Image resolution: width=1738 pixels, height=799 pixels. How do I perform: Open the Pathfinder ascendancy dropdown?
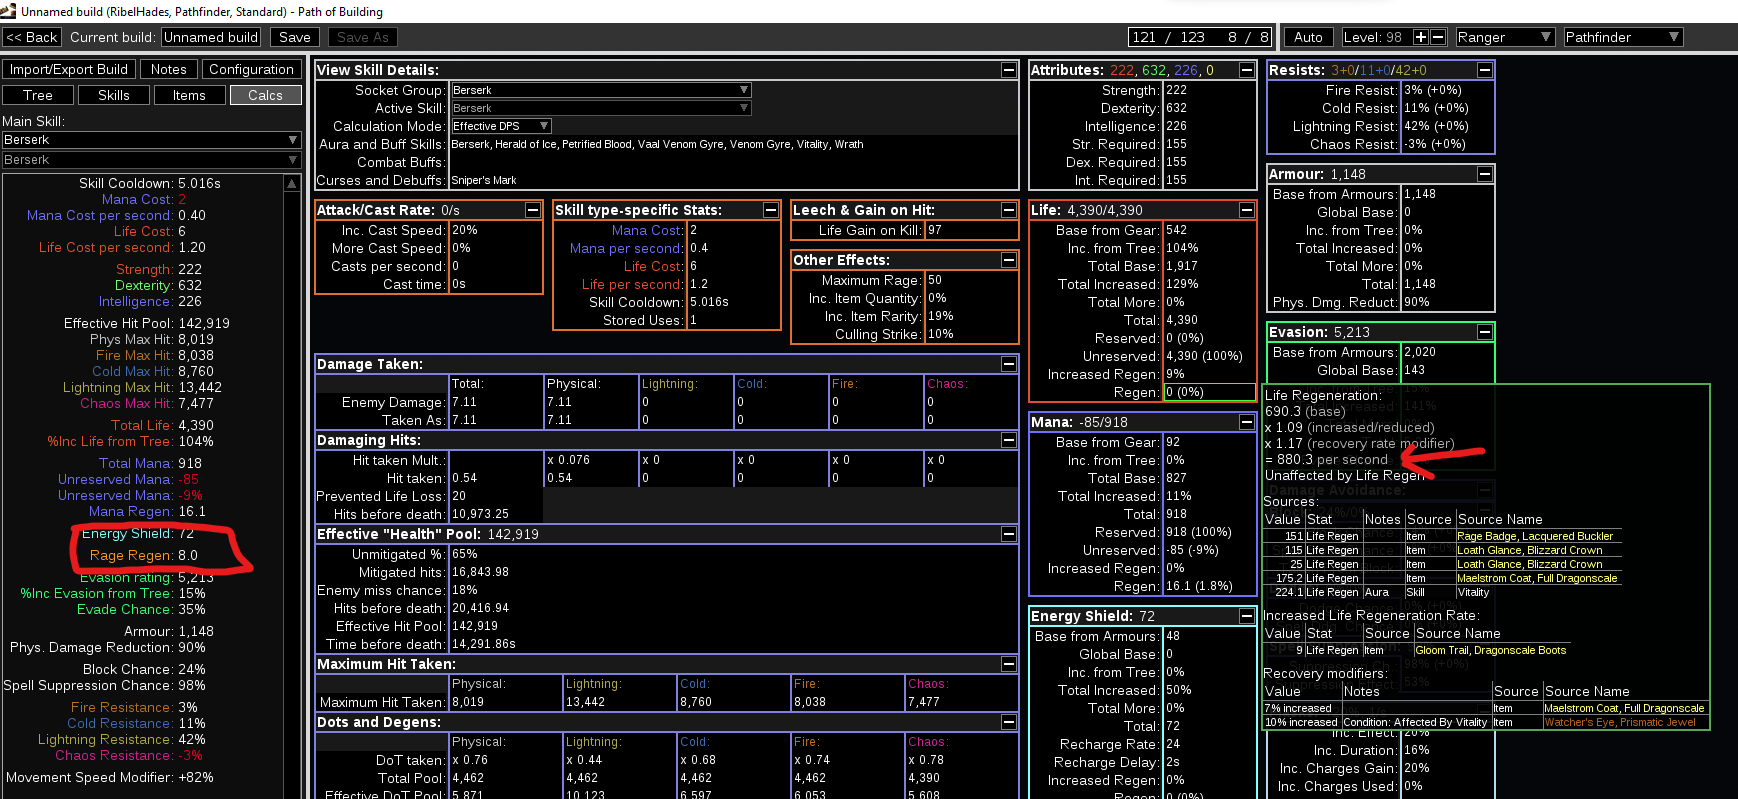point(1623,37)
